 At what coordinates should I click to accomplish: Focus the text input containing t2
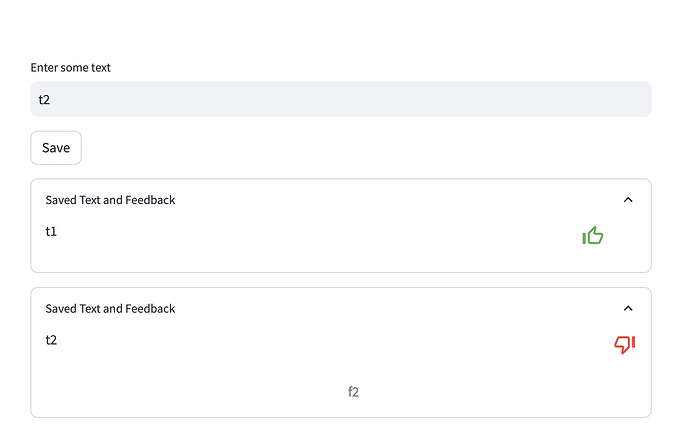[341, 99]
